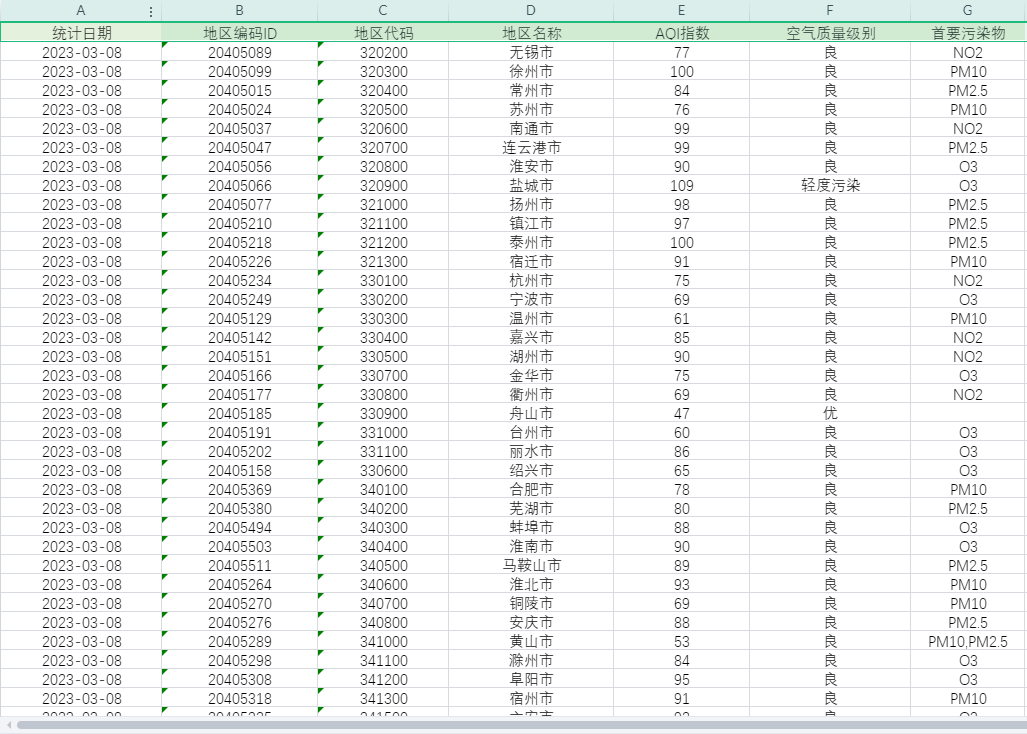Click the AQI value 109 cell
The height and width of the screenshot is (734, 1027).
681,185
